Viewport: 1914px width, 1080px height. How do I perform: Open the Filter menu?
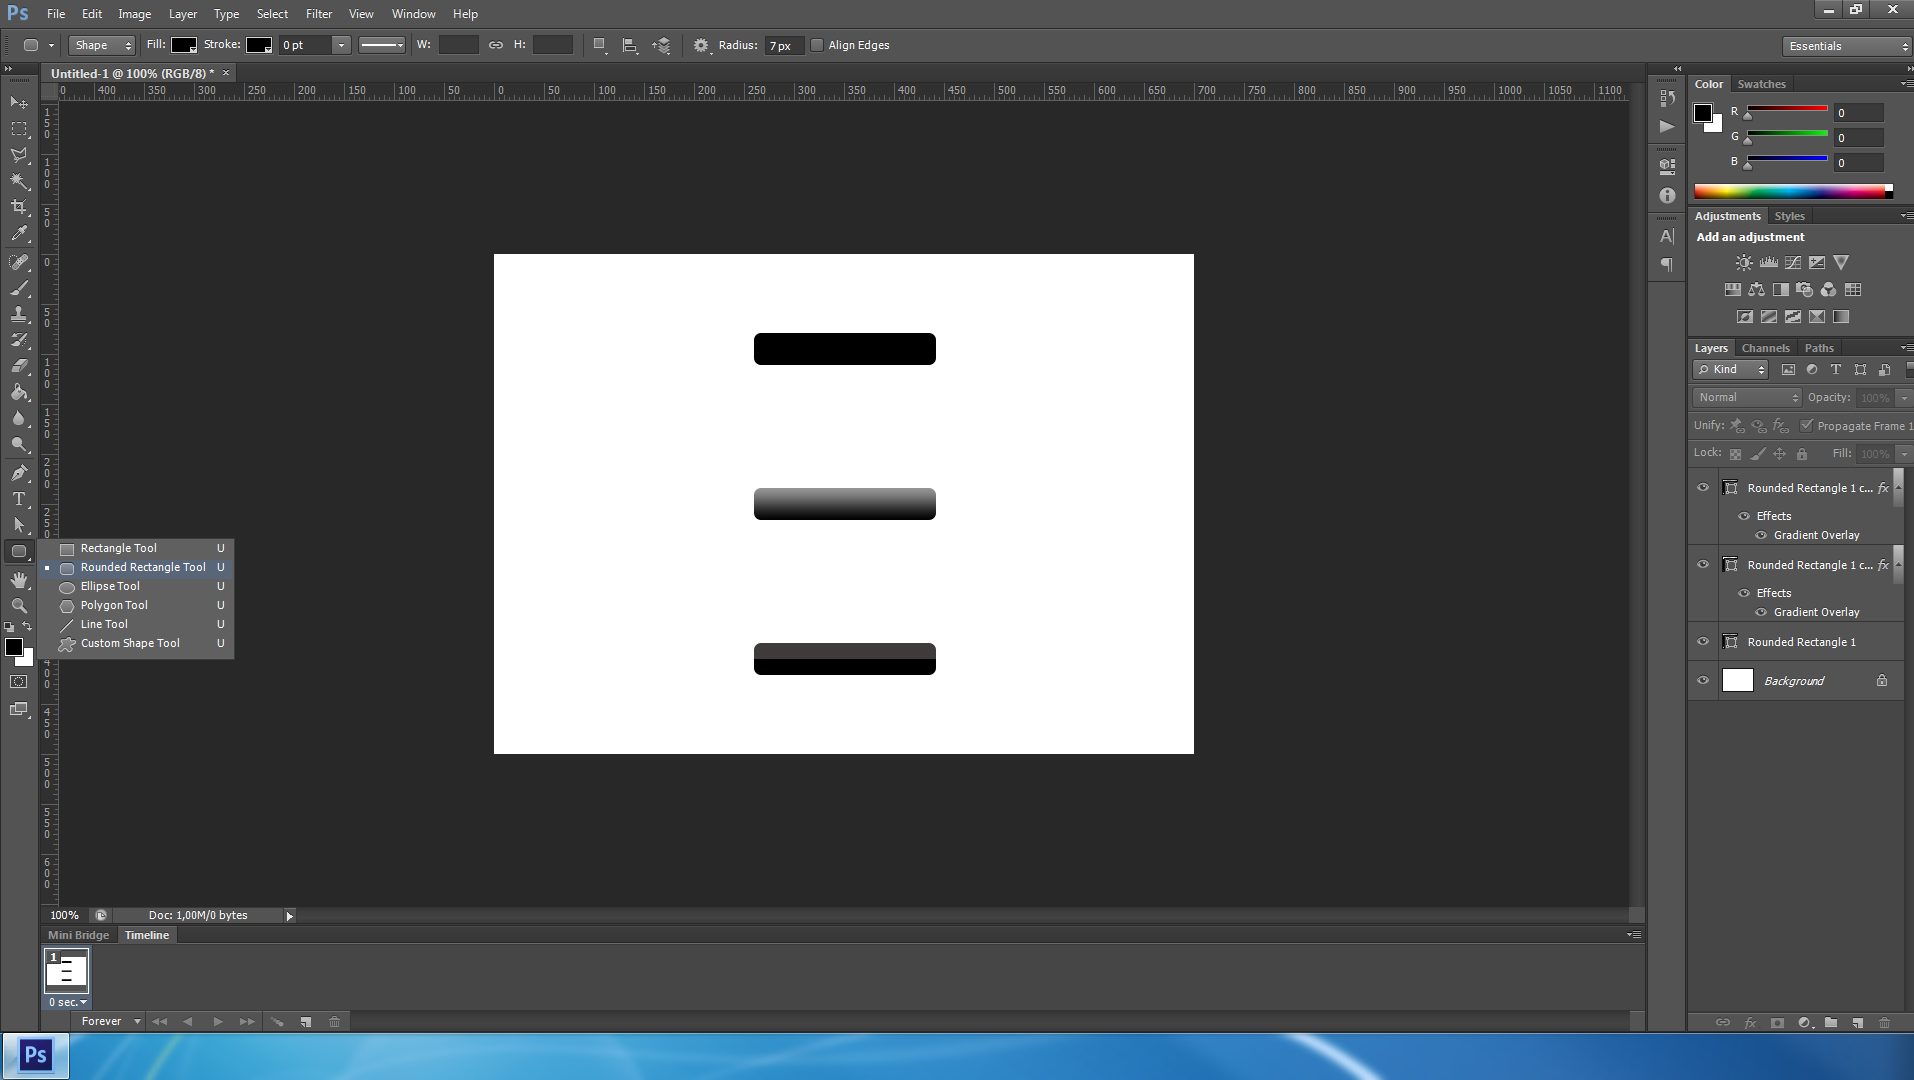pos(319,14)
